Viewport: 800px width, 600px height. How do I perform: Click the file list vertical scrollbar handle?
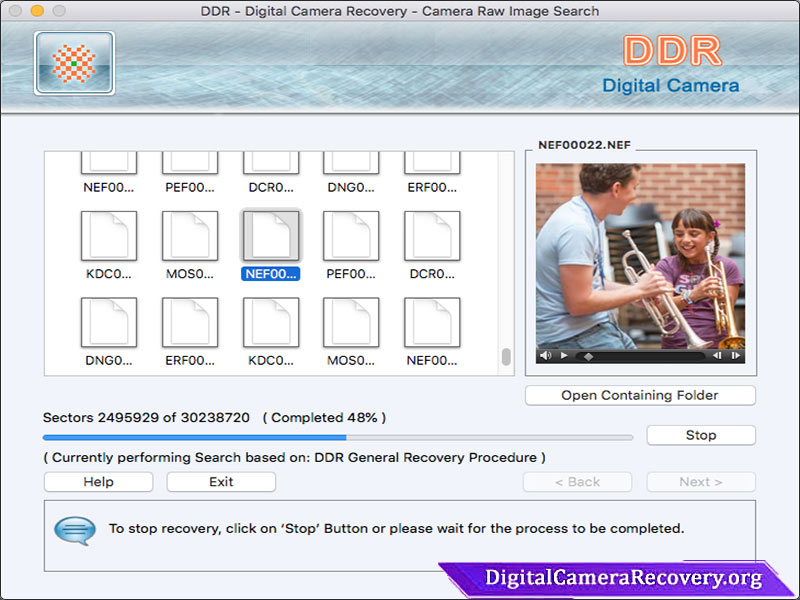[x=506, y=357]
